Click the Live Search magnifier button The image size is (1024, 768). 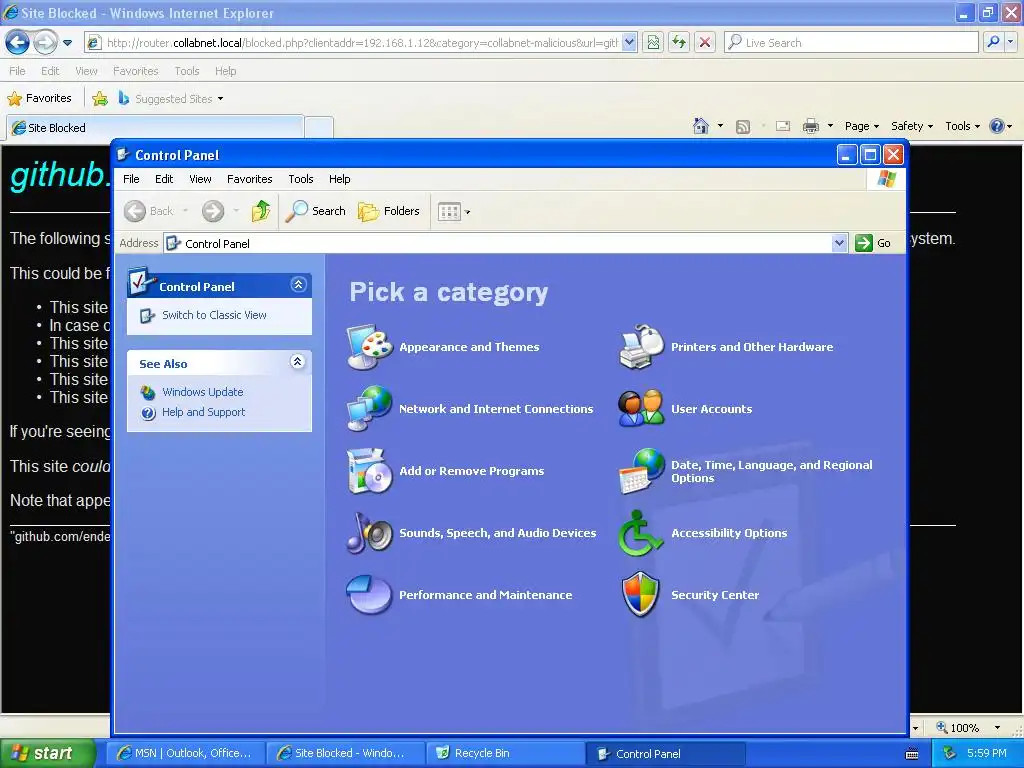(x=993, y=42)
